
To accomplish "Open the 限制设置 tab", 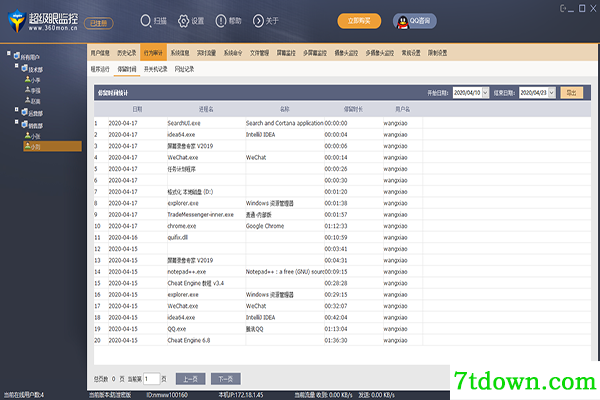I will point(437,53).
